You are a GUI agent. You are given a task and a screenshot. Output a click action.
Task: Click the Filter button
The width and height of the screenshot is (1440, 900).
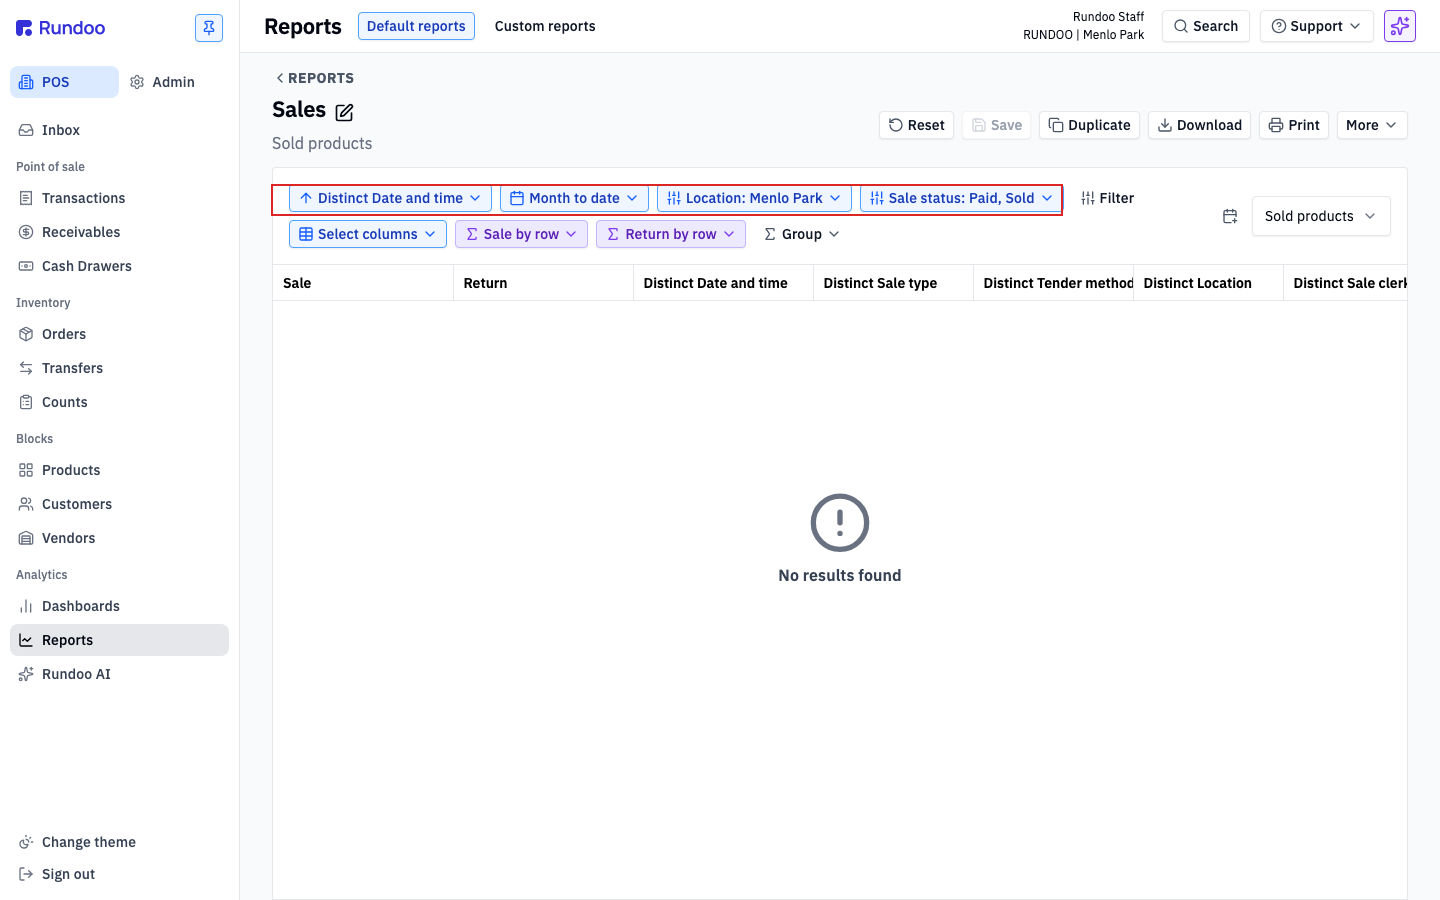(1107, 198)
